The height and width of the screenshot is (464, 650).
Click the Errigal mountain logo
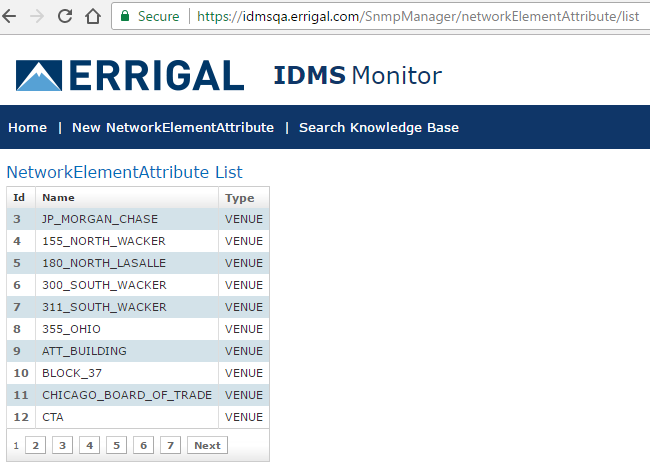tap(37, 76)
